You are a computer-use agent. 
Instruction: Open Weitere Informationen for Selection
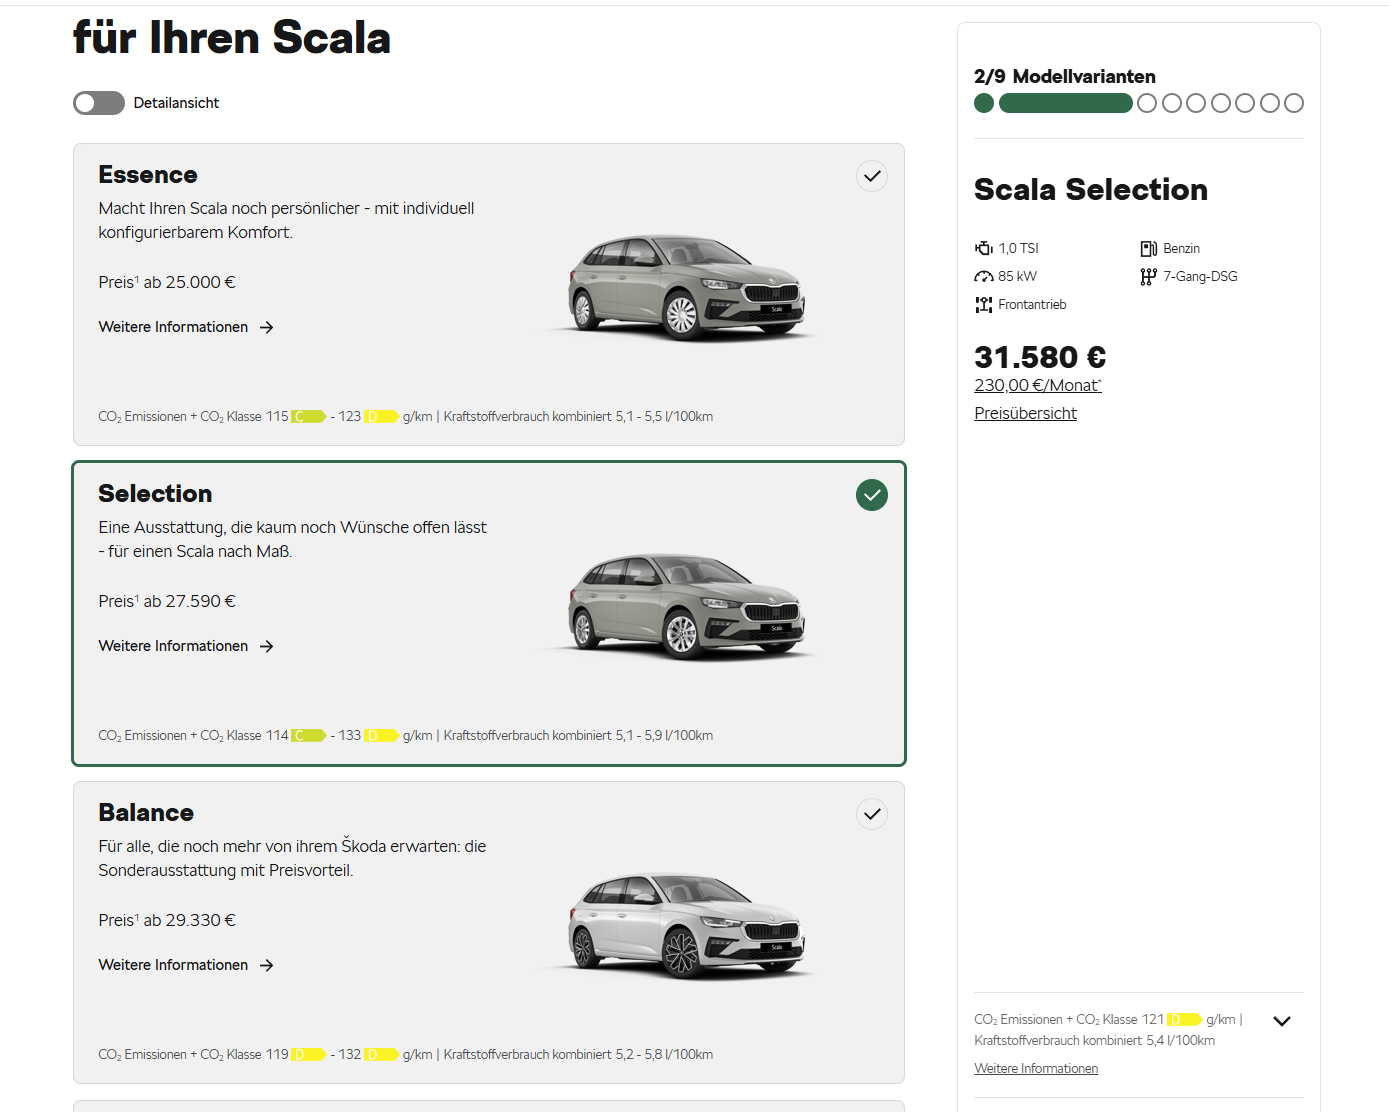pos(173,646)
